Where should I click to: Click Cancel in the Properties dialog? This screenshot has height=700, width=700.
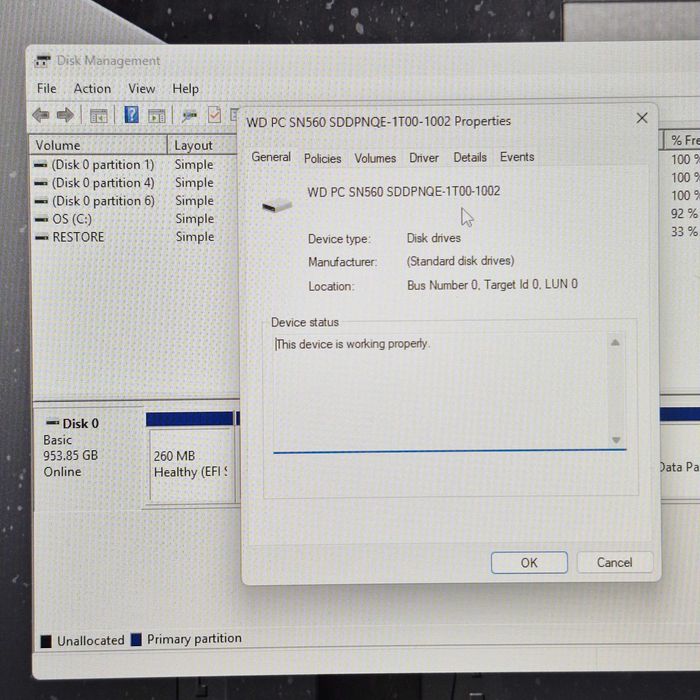614,562
